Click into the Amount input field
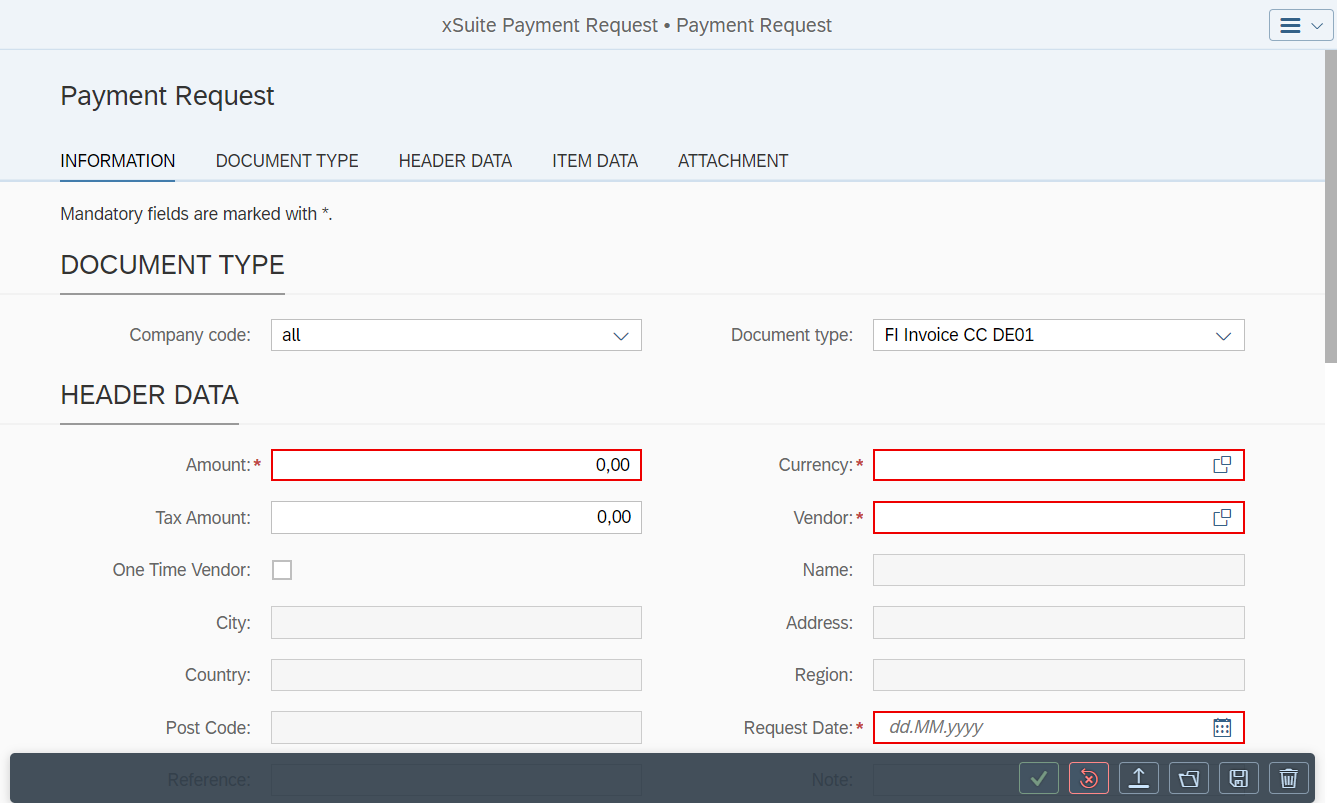Image resolution: width=1337 pixels, height=803 pixels. pyautogui.click(x=455, y=465)
